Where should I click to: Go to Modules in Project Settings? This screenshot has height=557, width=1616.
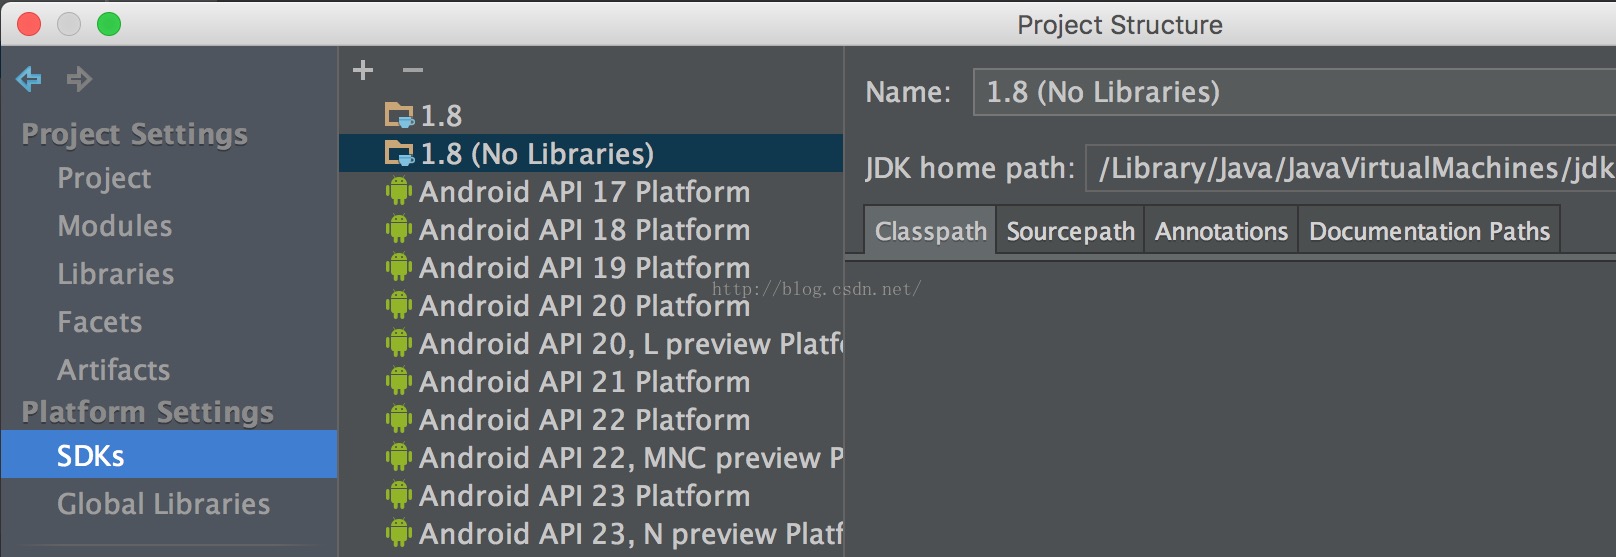(x=115, y=226)
